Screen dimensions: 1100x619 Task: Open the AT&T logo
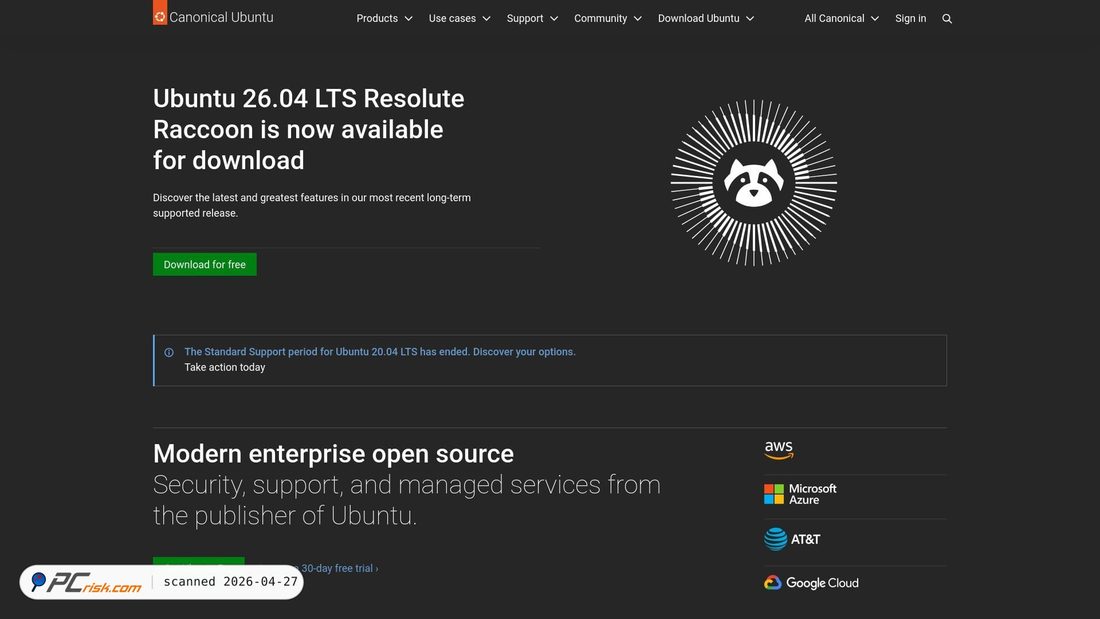tap(792, 539)
